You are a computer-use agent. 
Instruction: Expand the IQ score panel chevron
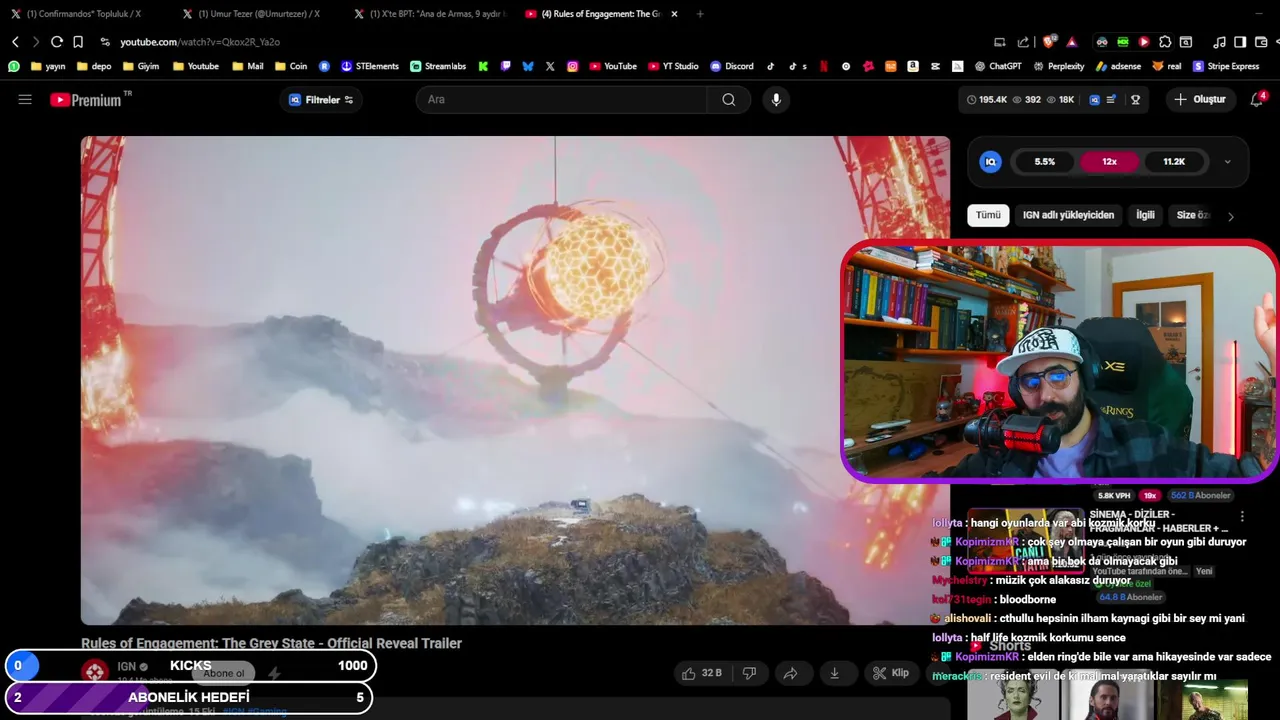click(1228, 162)
